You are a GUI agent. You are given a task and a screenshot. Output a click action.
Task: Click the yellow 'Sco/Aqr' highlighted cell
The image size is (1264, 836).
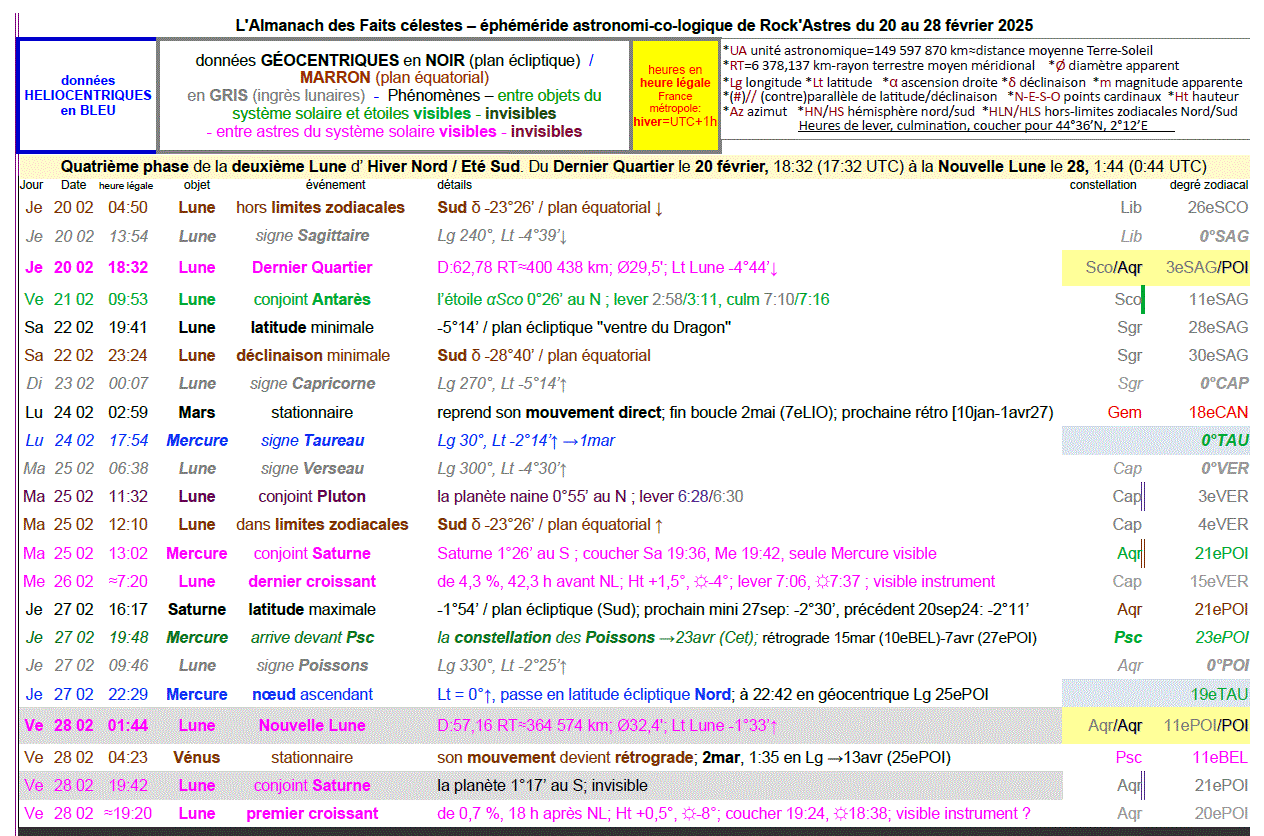coord(1113,267)
